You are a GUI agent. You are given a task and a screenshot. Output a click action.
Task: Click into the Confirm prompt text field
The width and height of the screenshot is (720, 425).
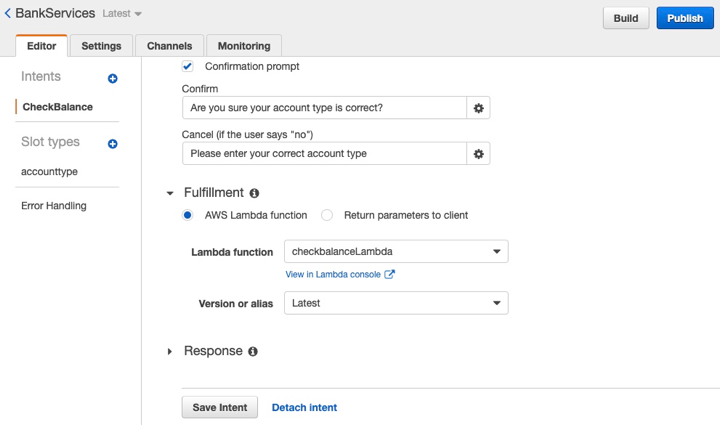(324, 108)
